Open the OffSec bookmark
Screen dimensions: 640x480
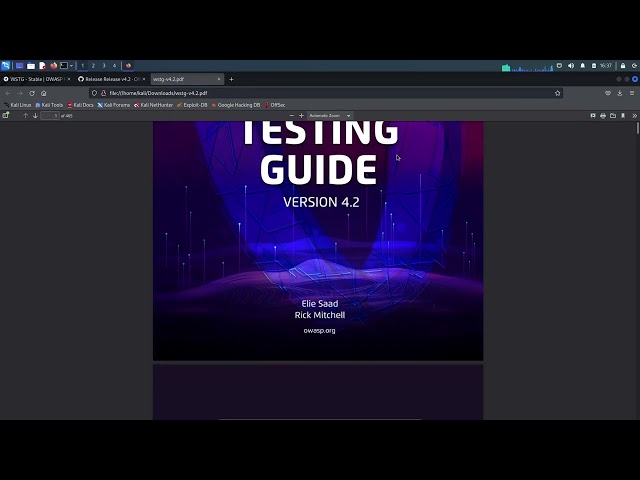click(275, 105)
